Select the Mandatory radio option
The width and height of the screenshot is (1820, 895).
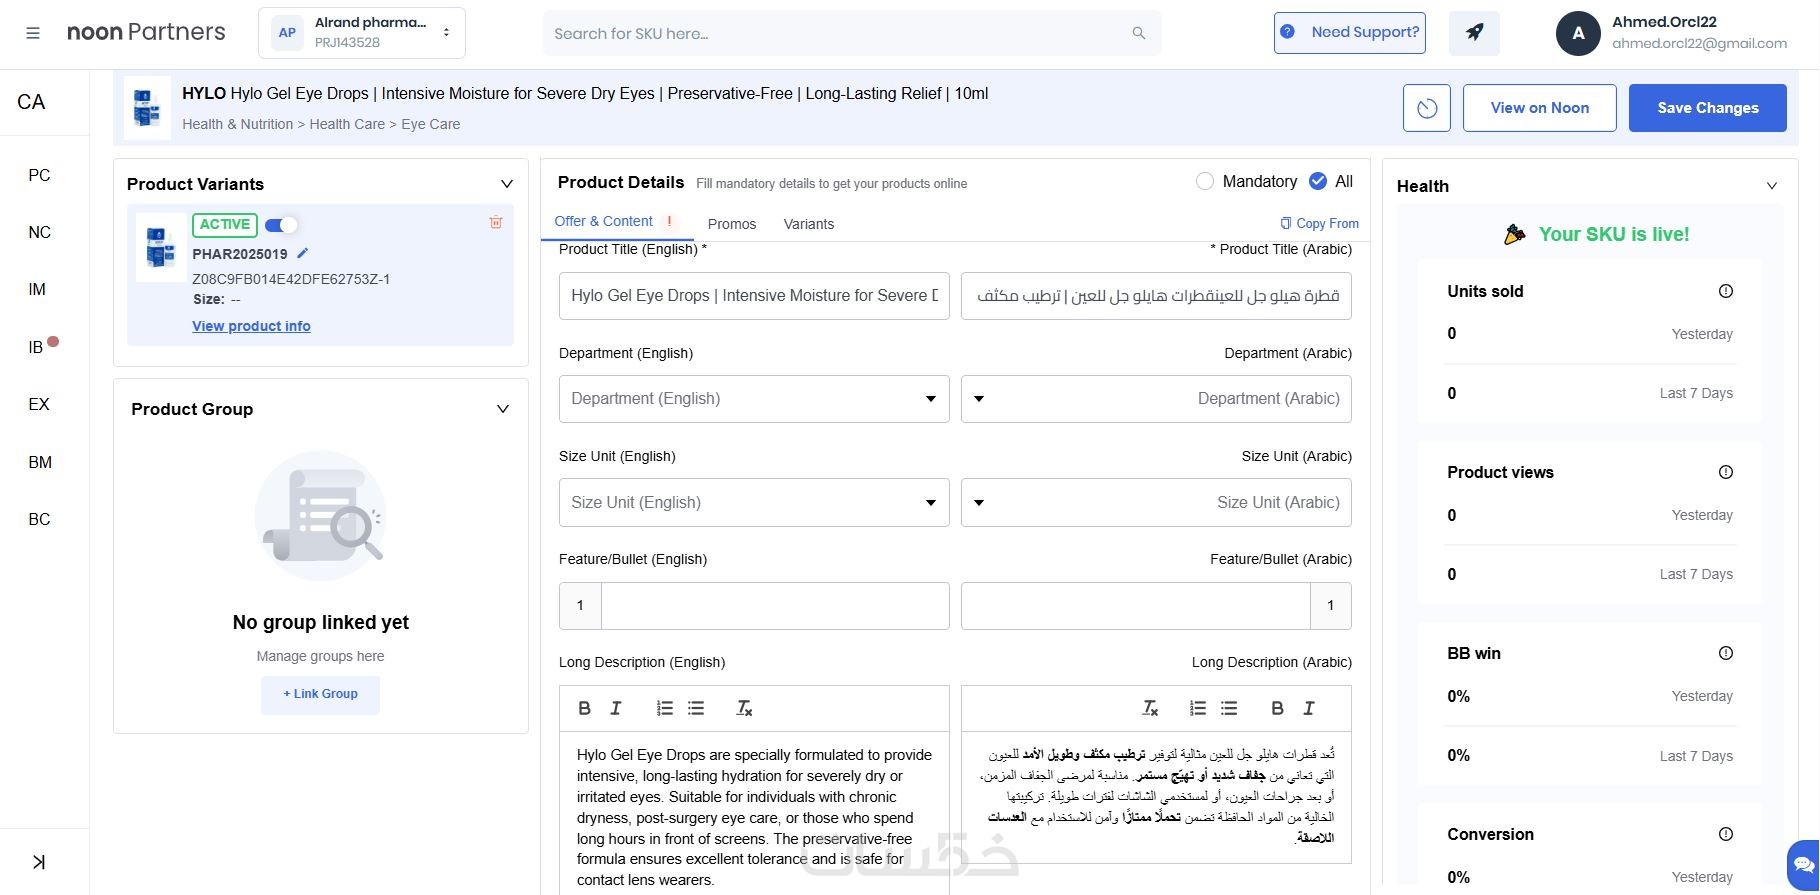tap(1205, 181)
